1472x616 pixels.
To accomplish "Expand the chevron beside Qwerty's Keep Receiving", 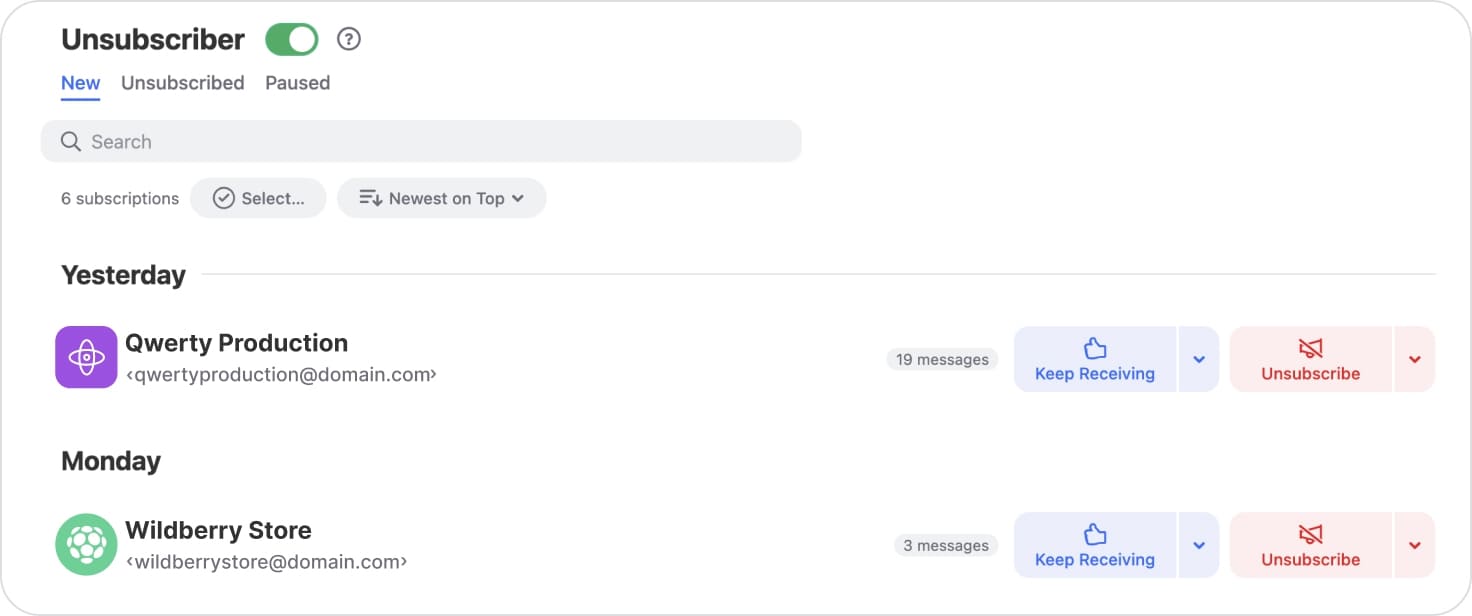I will click(x=1199, y=359).
